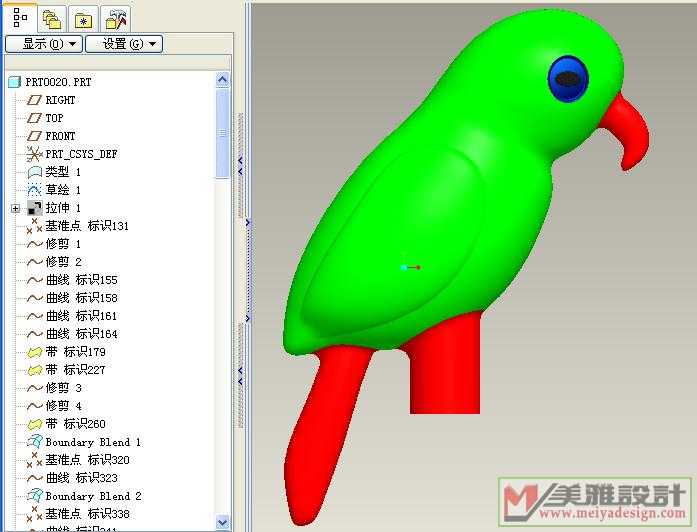Click the top collapse arrow on the sash
Screen dimensions: 697x532
[x=240, y=165]
